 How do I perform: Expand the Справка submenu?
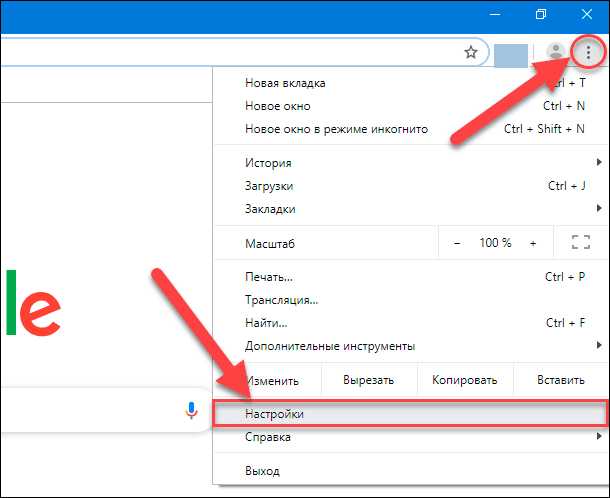pyautogui.click(x=411, y=437)
